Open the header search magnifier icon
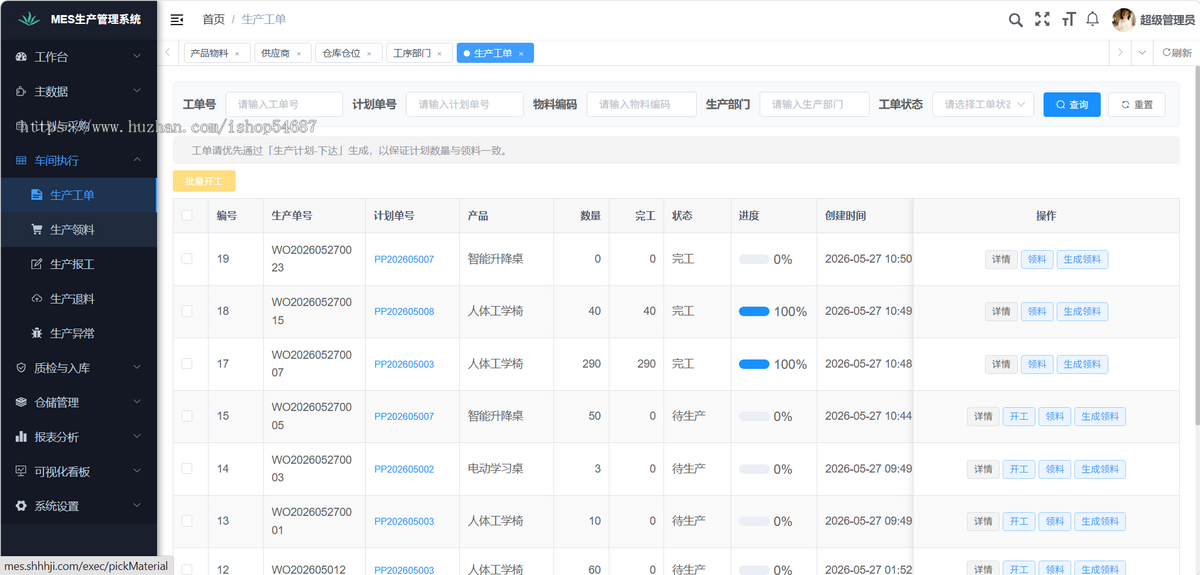 (1015, 19)
